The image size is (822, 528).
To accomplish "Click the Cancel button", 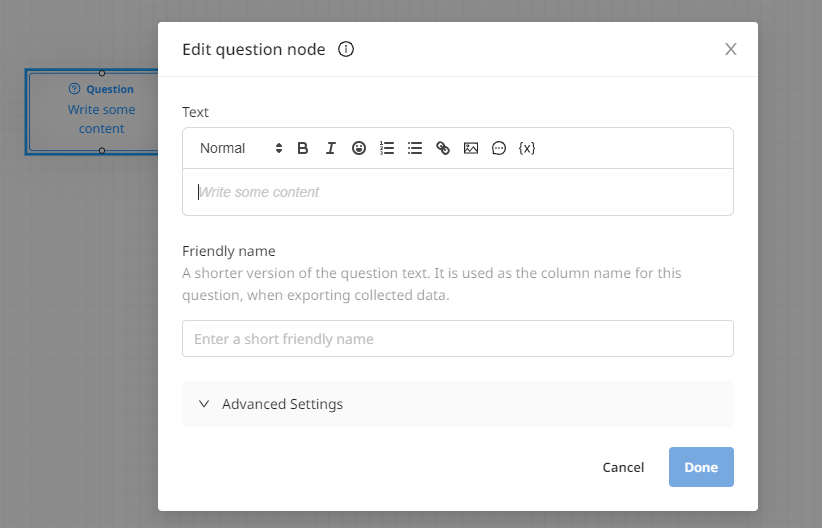I will pyautogui.click(x=623, y=467).
